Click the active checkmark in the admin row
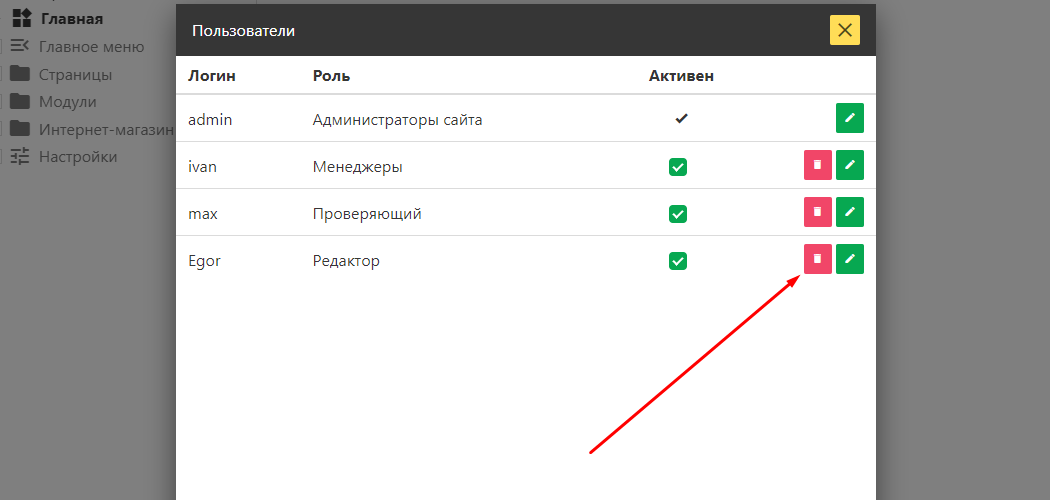Screen dimensions: 1050x500 click(x=681, y=119)
